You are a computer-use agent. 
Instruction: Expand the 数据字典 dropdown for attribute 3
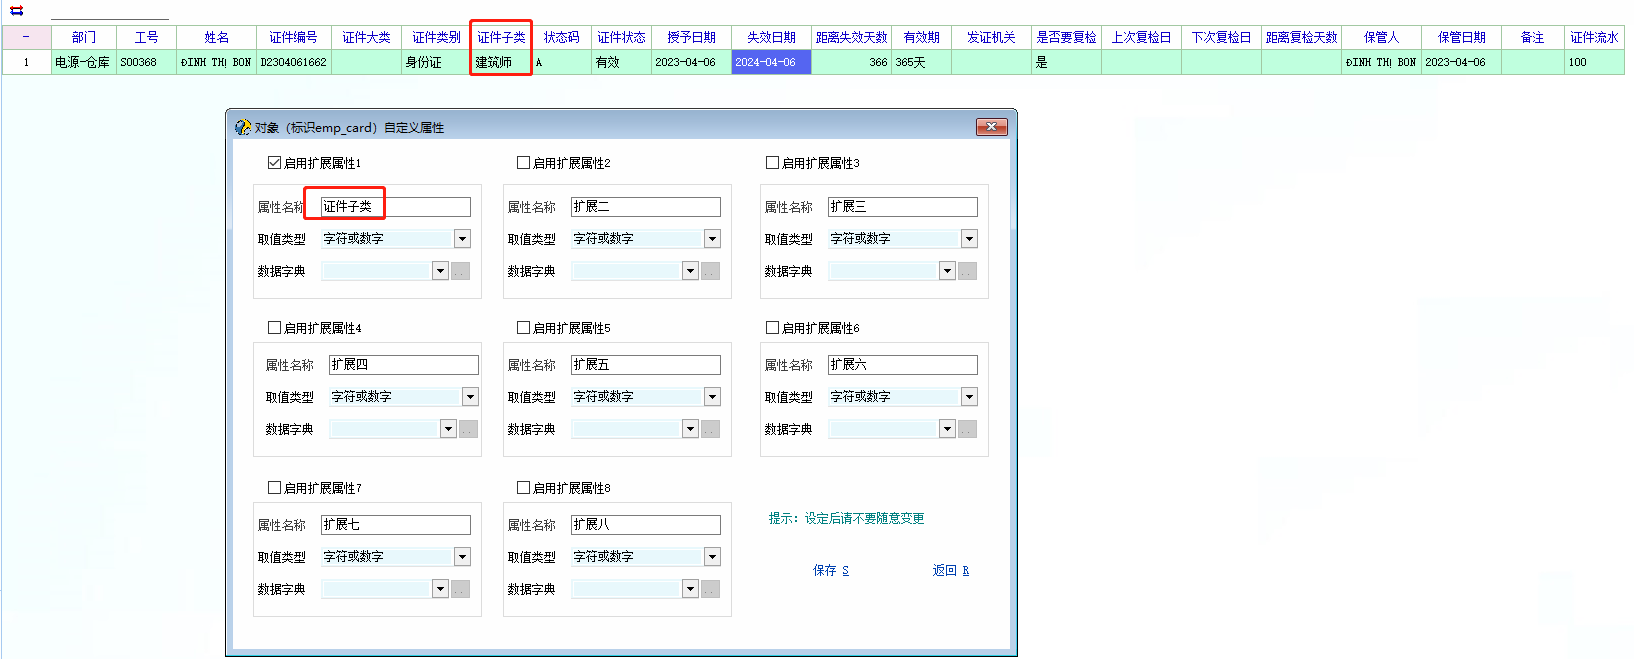point(947,271)
